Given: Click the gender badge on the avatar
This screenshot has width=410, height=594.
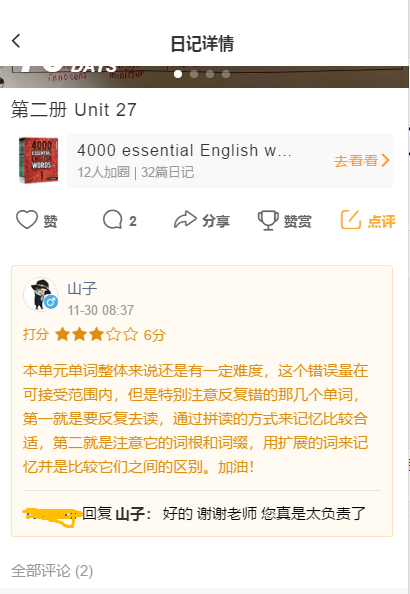Looking at the screenshot, I should coord(51,302).
